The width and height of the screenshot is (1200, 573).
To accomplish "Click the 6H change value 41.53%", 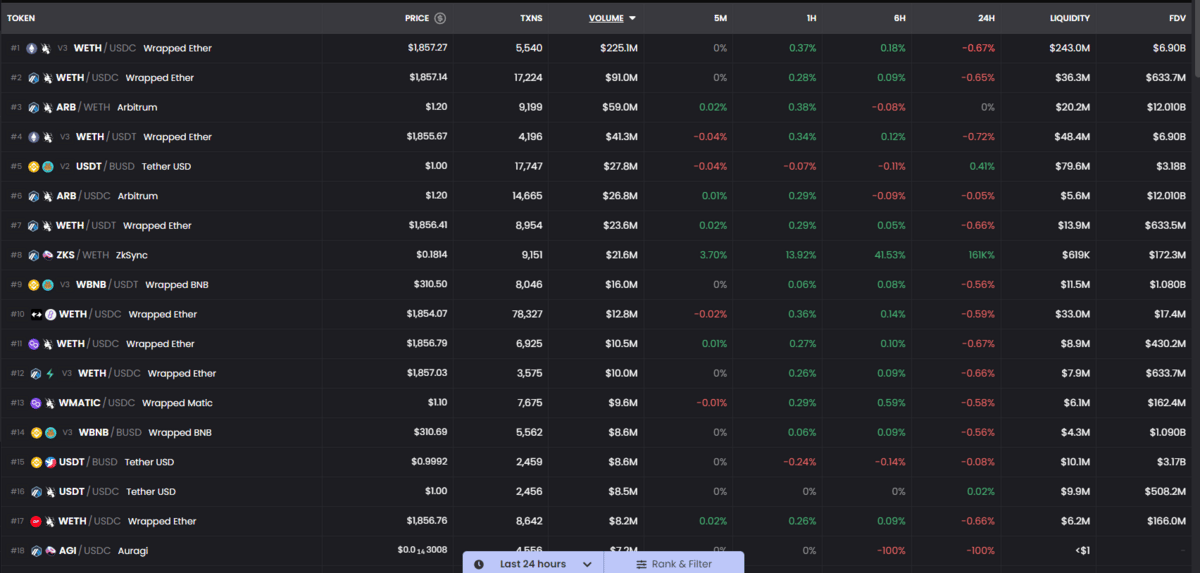I will click(x=888, y=255).
